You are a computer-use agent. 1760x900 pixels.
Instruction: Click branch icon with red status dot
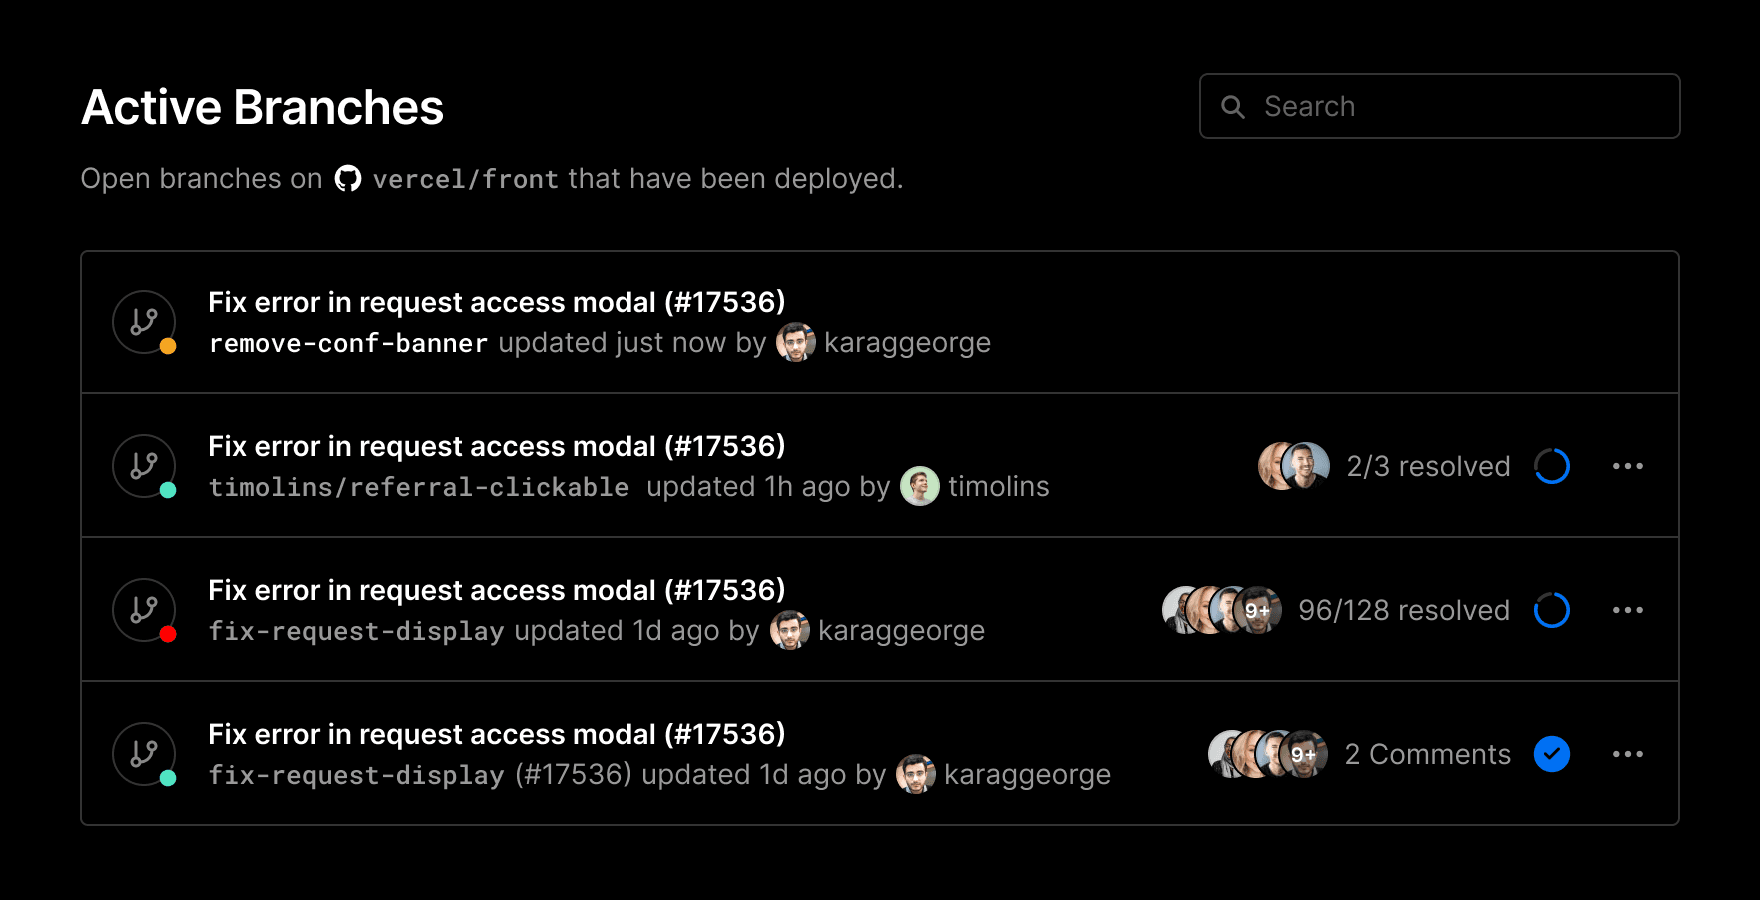[144, 610]
